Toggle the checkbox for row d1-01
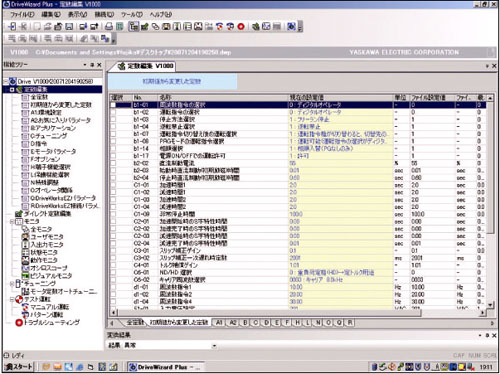The width and height of the screenshot is (500, 374). [x=113, y=287]
